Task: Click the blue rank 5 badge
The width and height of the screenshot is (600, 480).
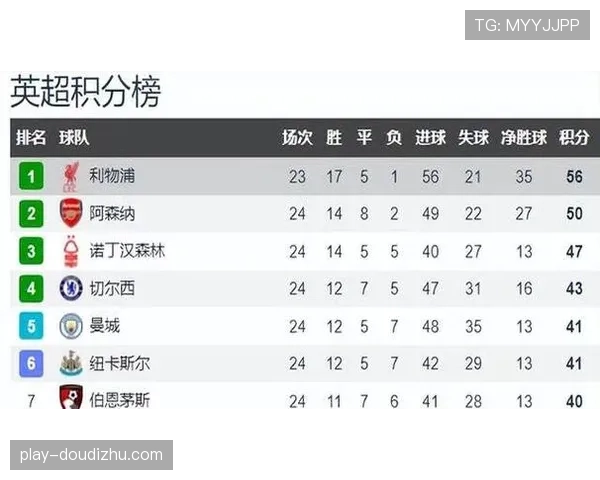Action: tap(32, 326)
